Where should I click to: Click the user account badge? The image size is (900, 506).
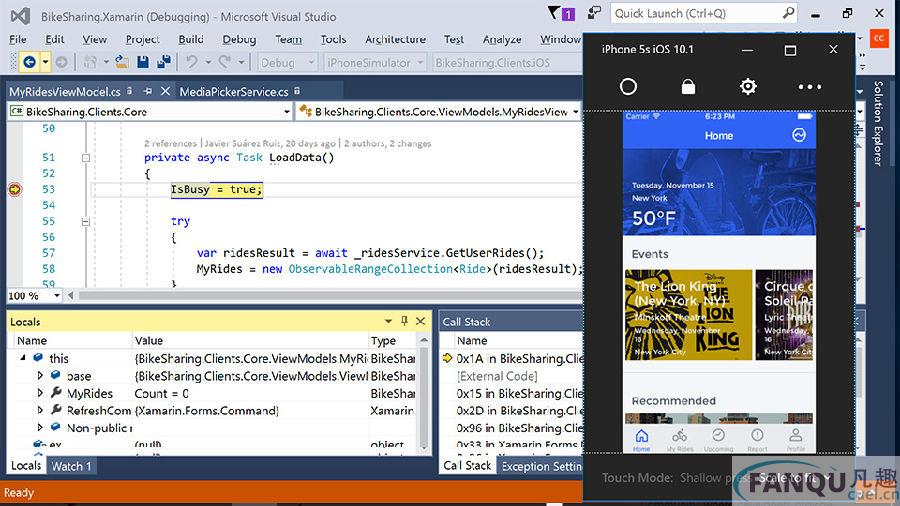tap(879, 38)
